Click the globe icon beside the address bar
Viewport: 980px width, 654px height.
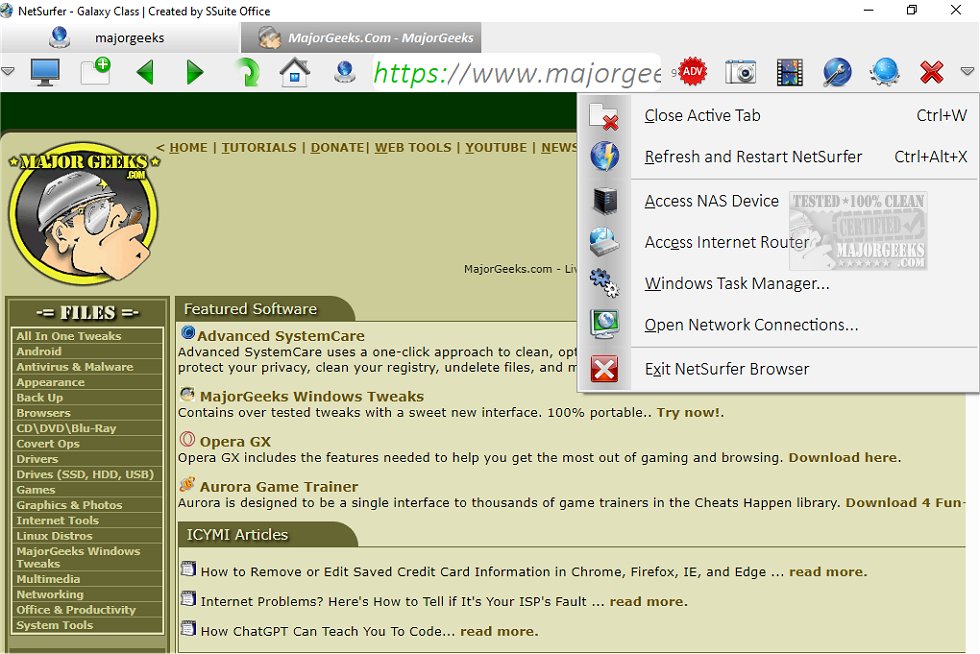click(344, 73)
